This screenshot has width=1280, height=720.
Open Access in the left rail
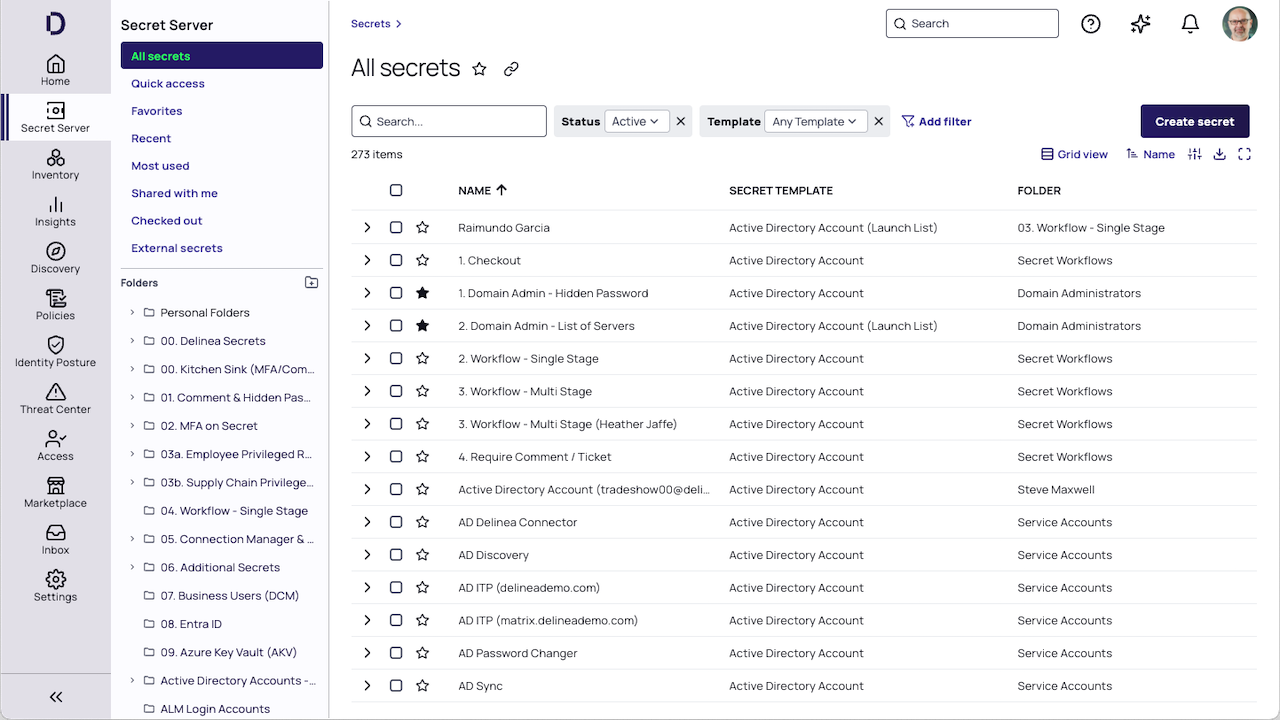[55, 446]
